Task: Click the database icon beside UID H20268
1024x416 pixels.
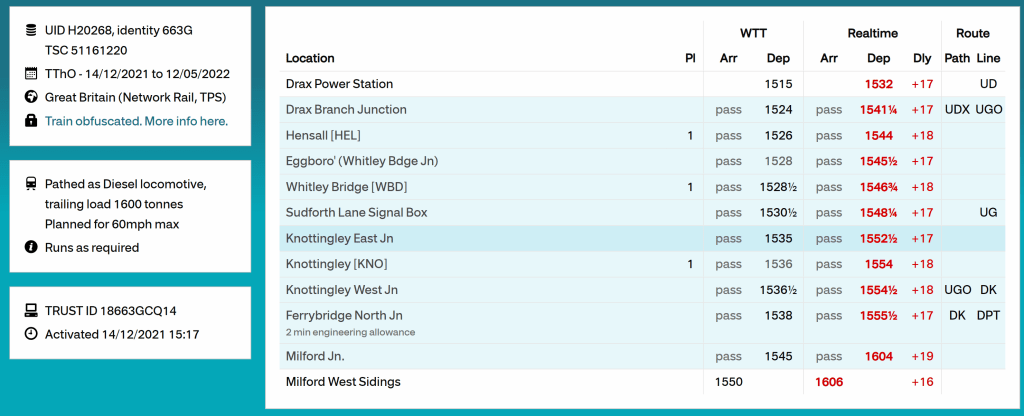Action: pos(30,31)
